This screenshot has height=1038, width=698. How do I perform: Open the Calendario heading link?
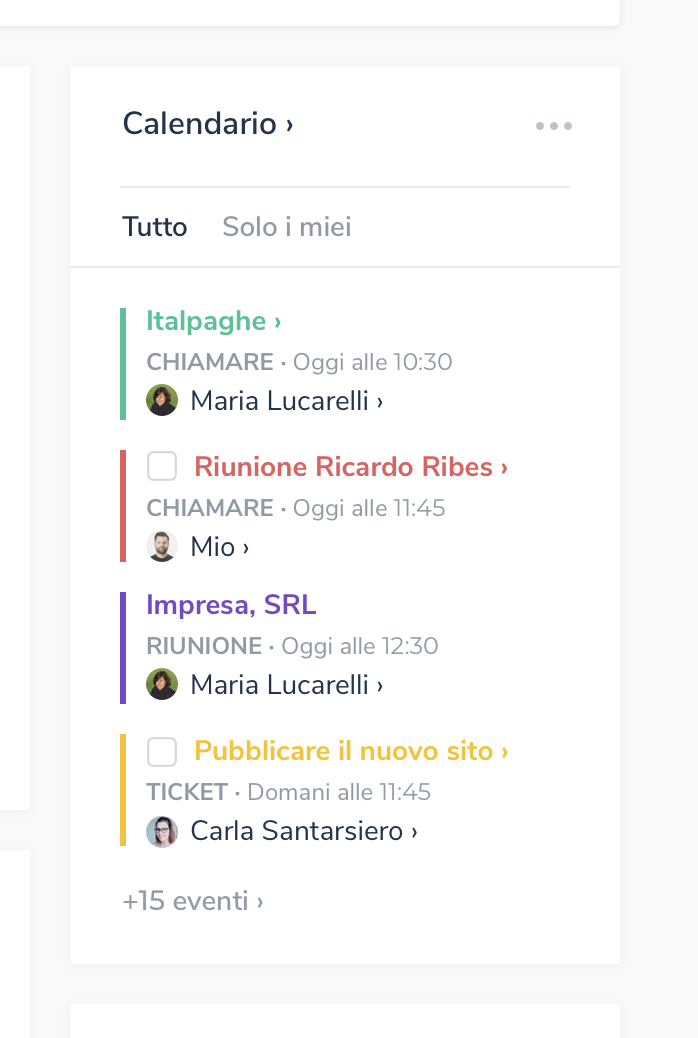pos(208,124)
